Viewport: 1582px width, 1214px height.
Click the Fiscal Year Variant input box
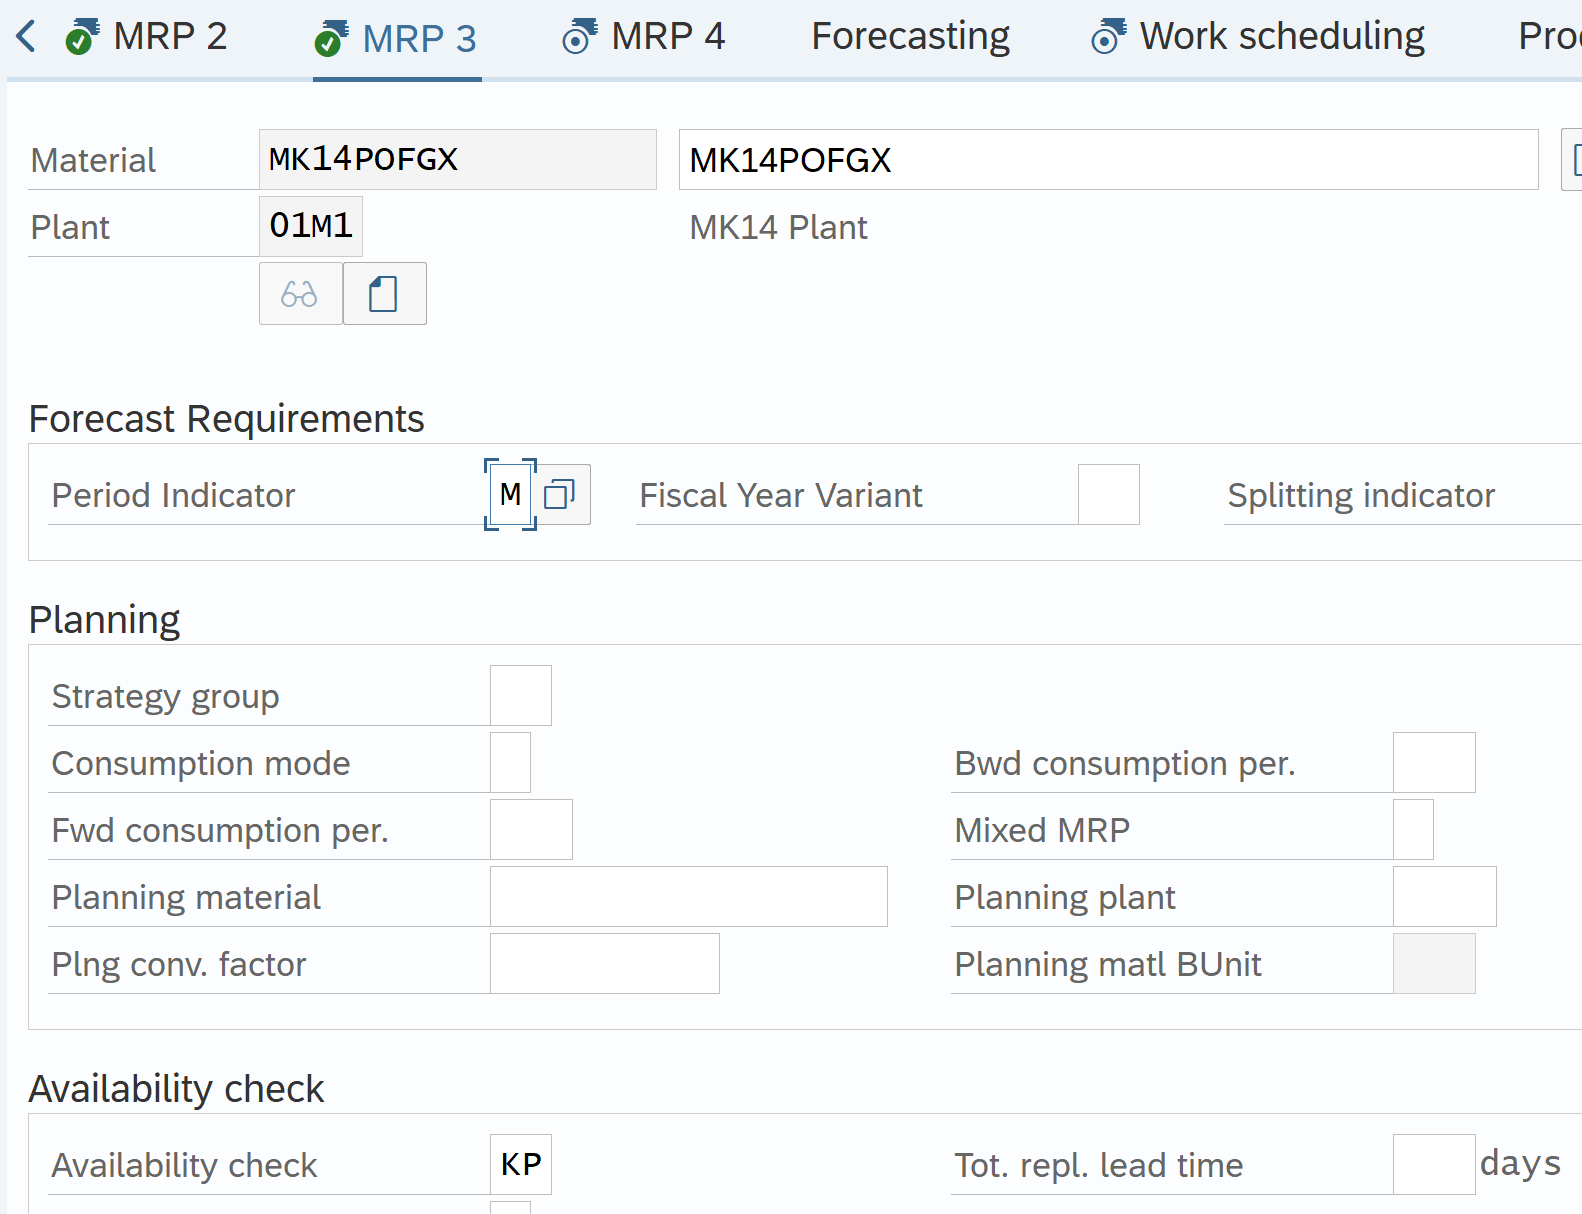pyautogui.click(x=1108, y=495)
